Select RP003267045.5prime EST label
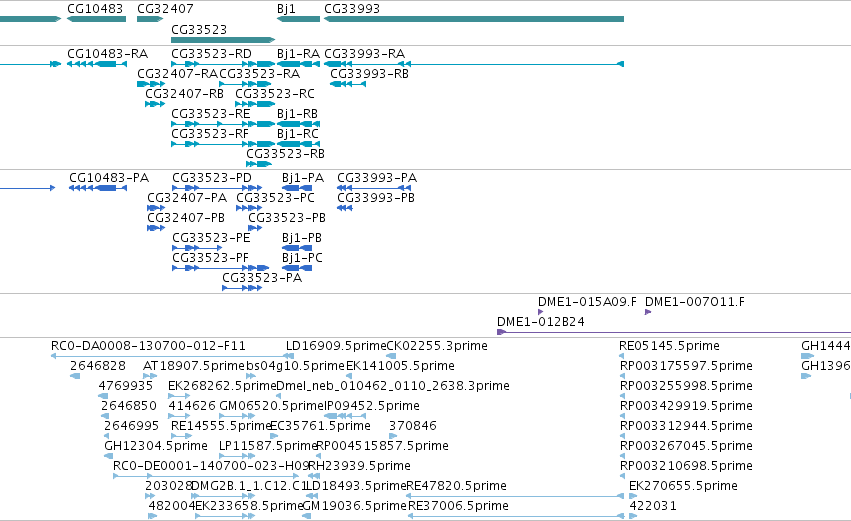 click(686, 447)
